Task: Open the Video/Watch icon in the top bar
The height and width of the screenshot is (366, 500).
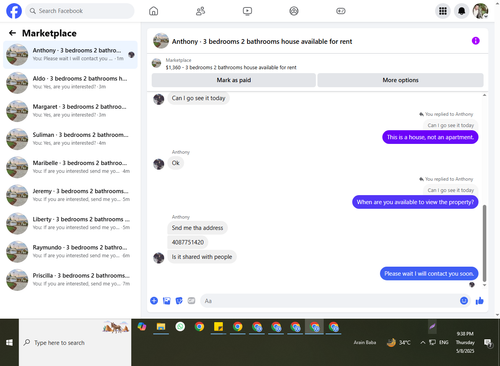Action: click(247, 11)
